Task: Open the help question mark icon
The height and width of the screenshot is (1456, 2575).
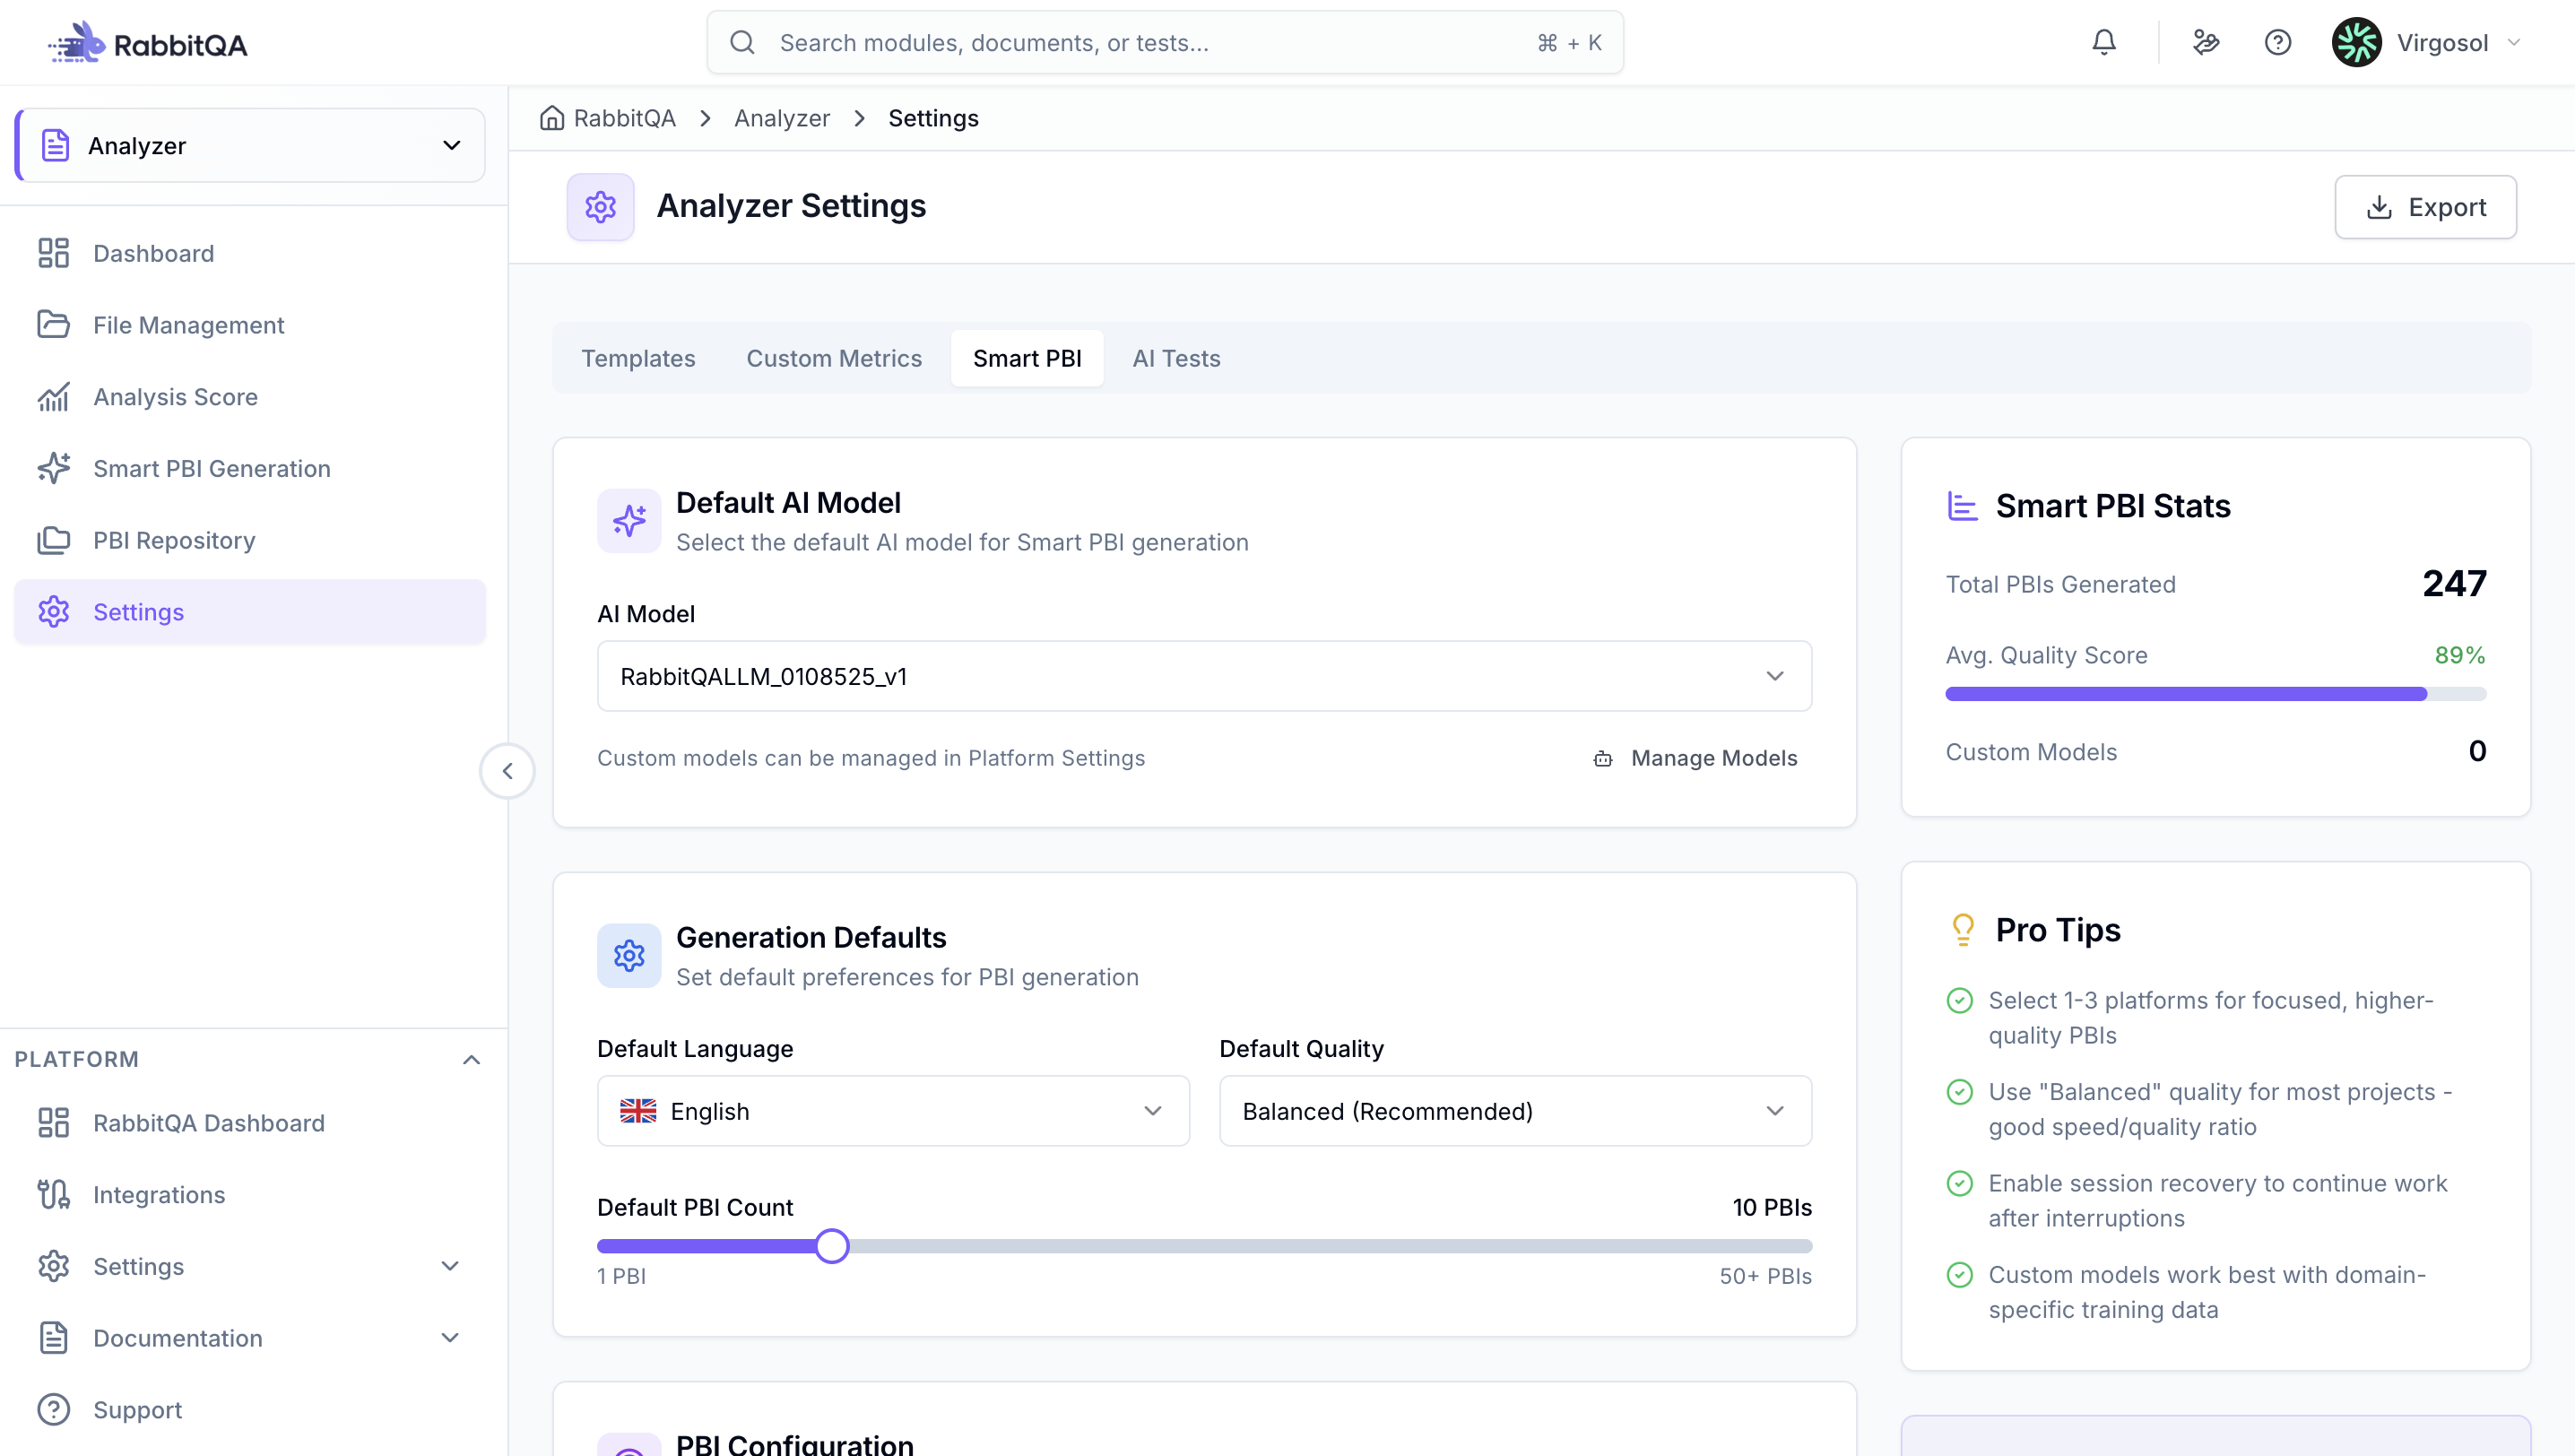Action: tap(2278, 42)
